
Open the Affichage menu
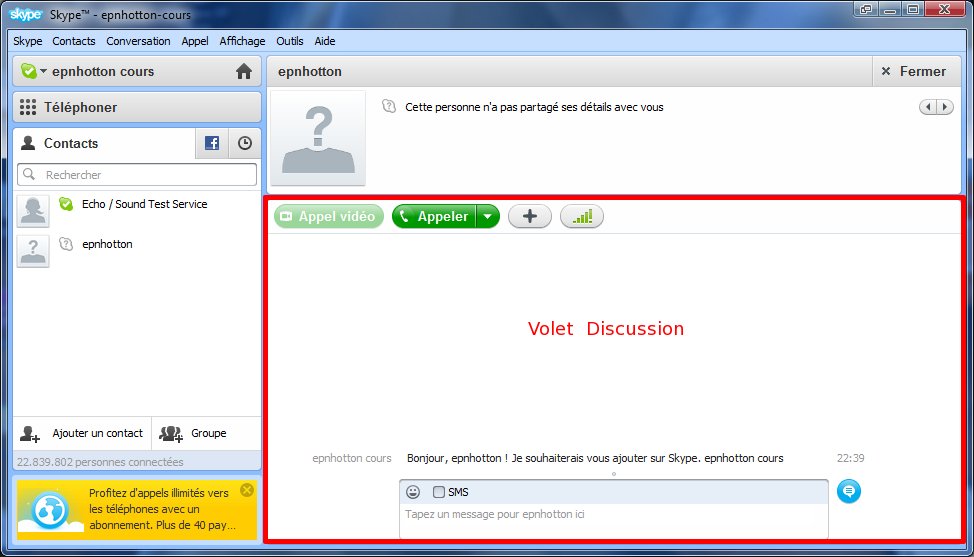click(242, 41)
